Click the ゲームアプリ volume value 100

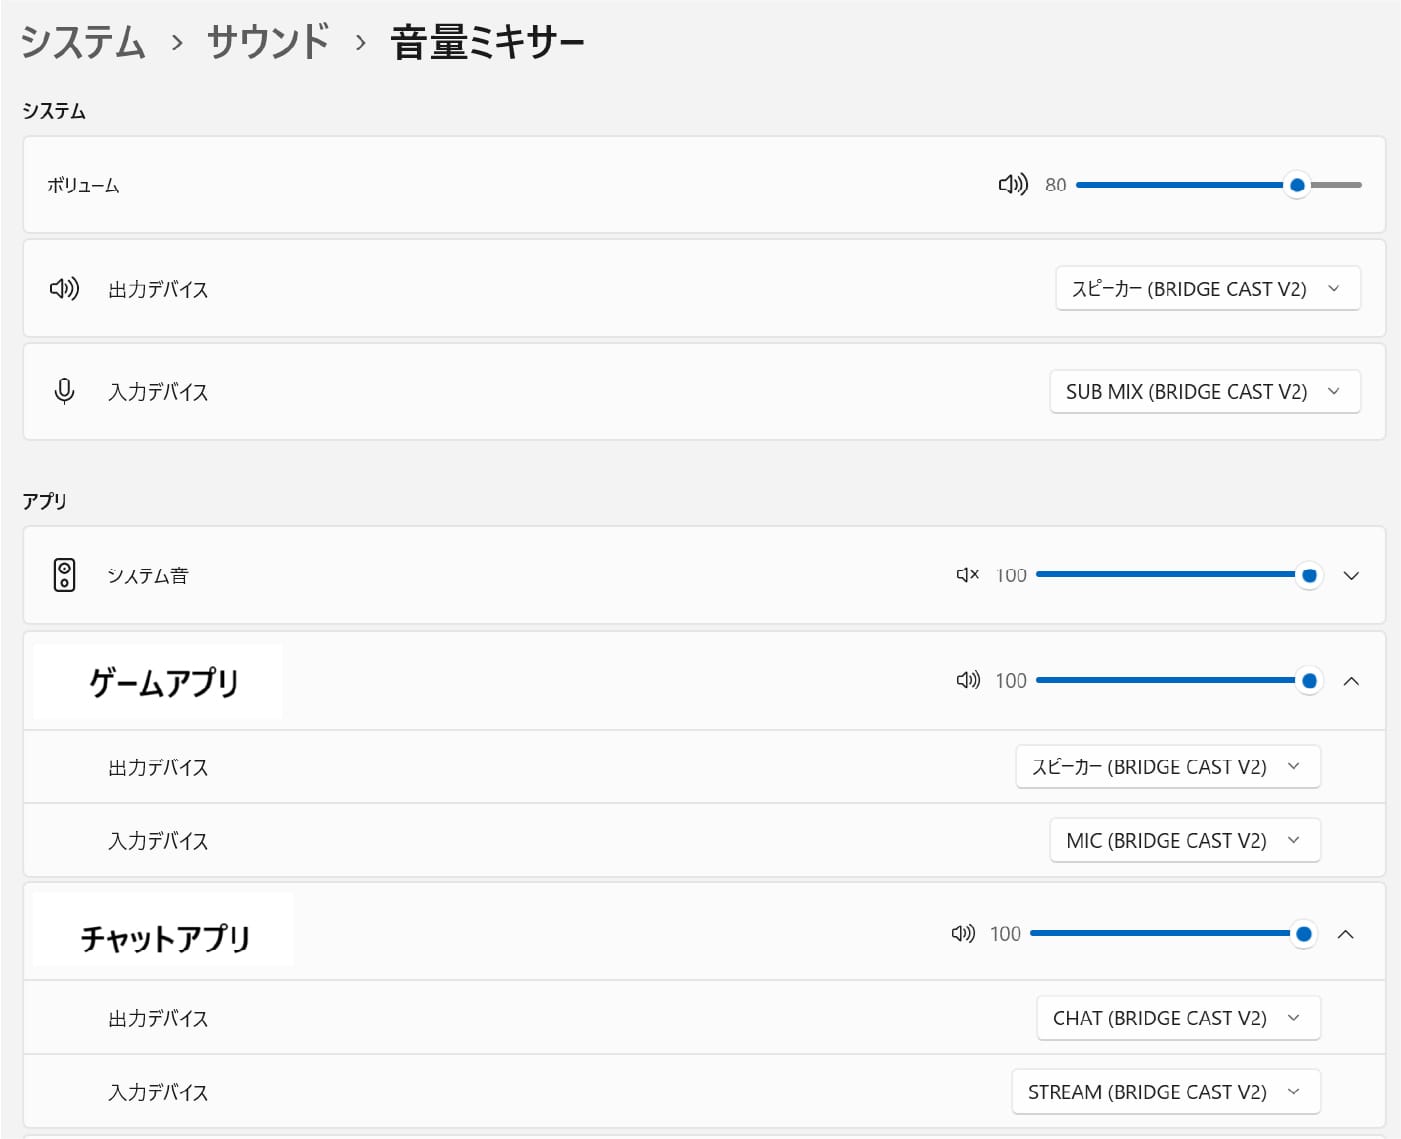click(x=1011, y=681)
